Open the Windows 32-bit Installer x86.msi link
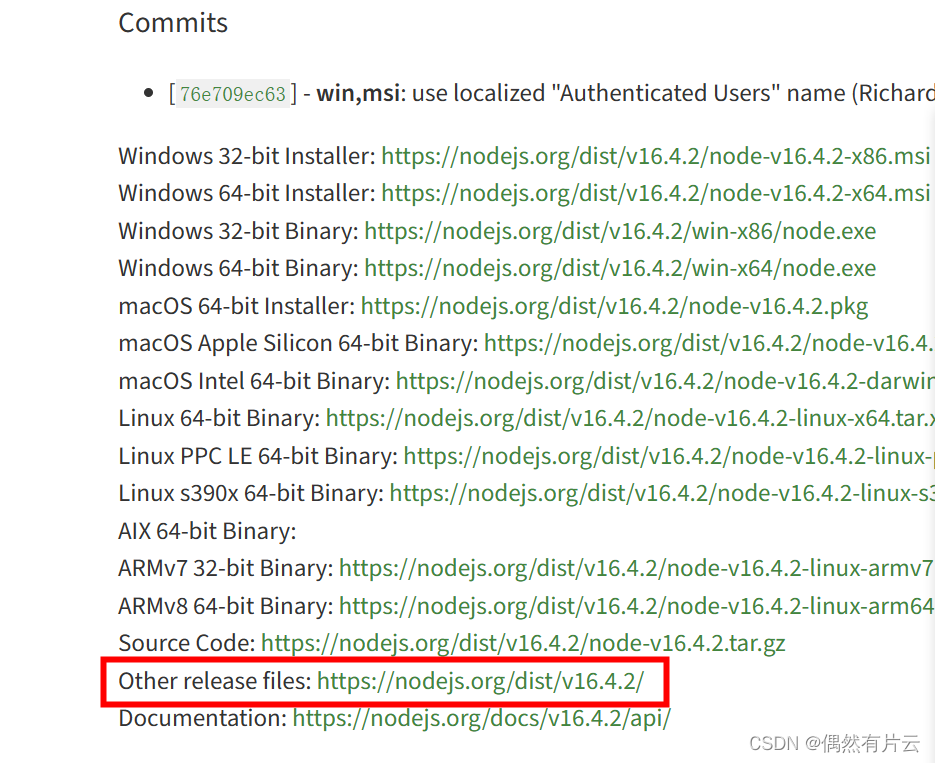Screen dimensions: 935x763 click(x=656, y=156)
